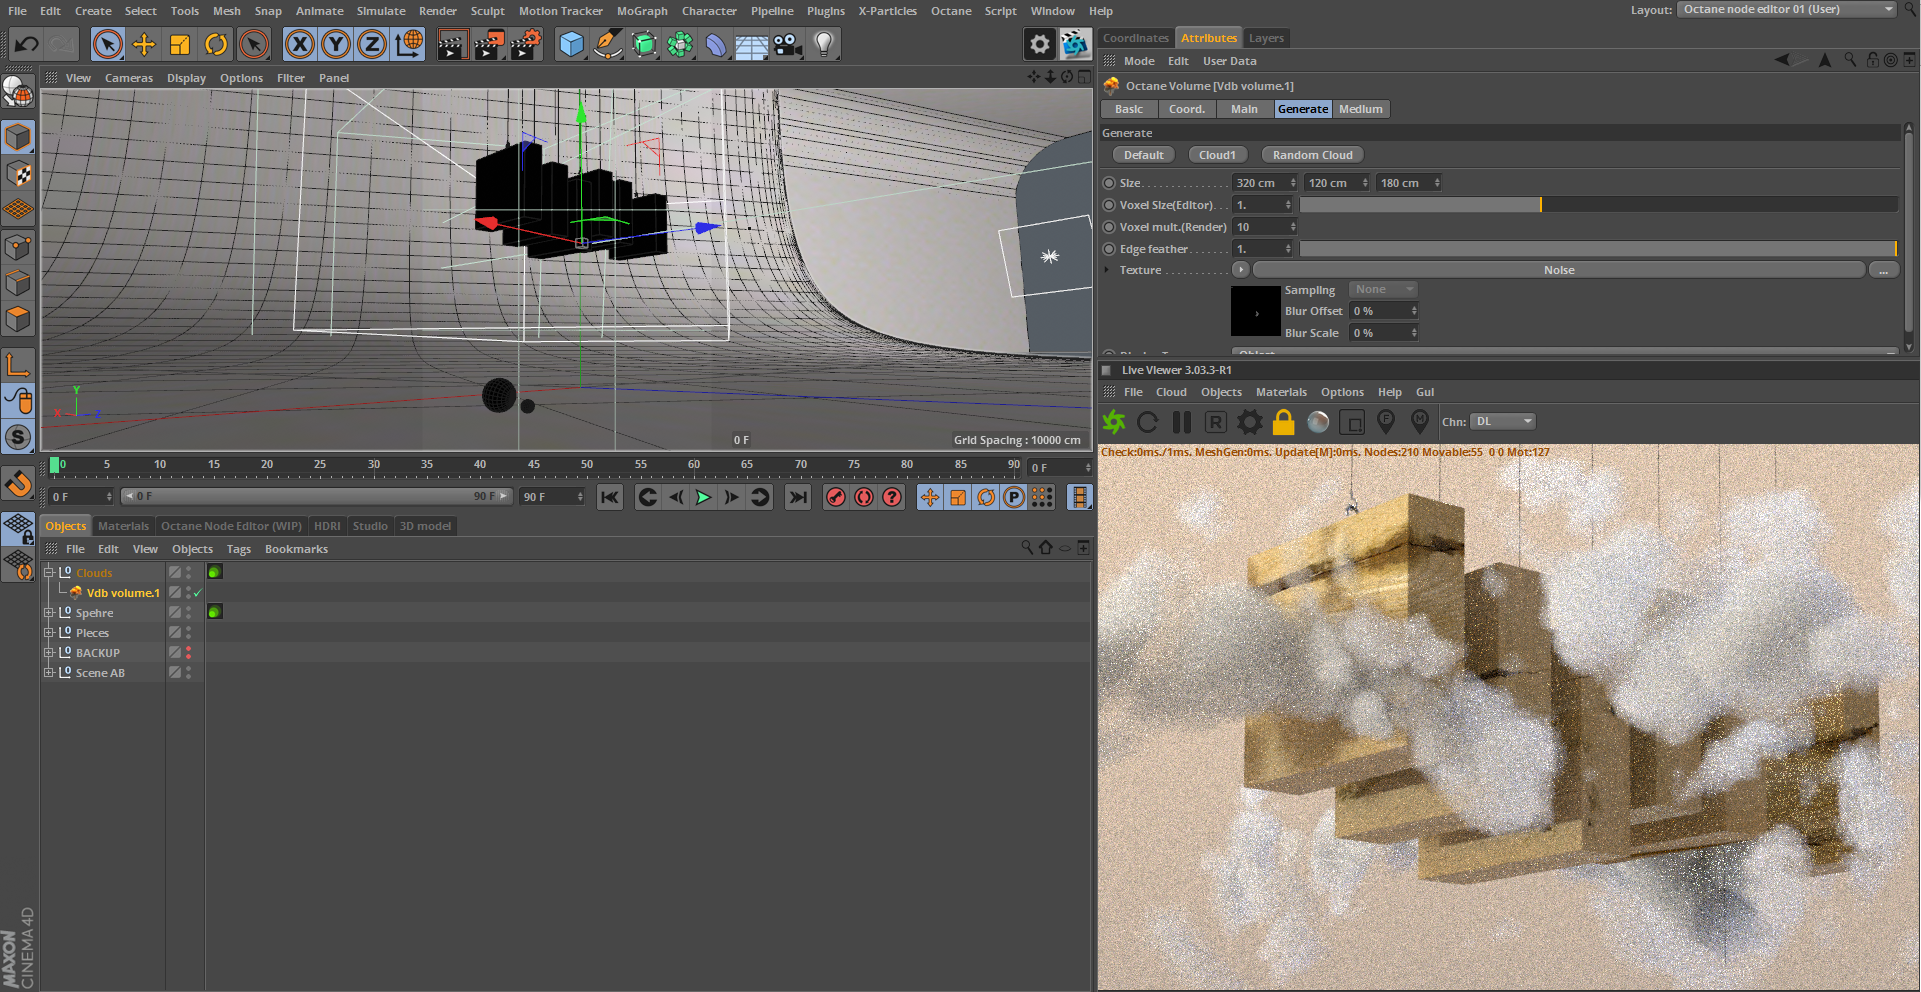Add a Camera object
The width and height of the screenshot is (1921, 992).
point(788,44)
